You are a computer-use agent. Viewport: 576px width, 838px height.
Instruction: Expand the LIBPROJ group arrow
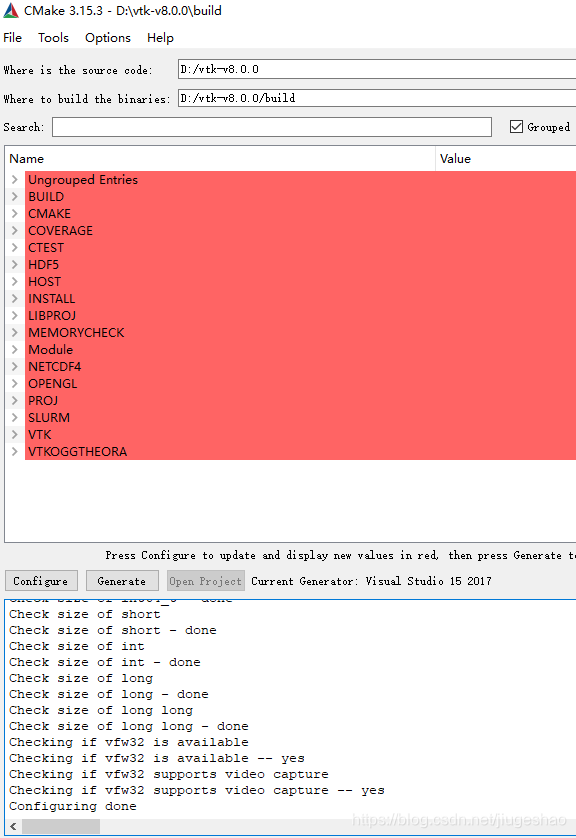click(15, 316)
